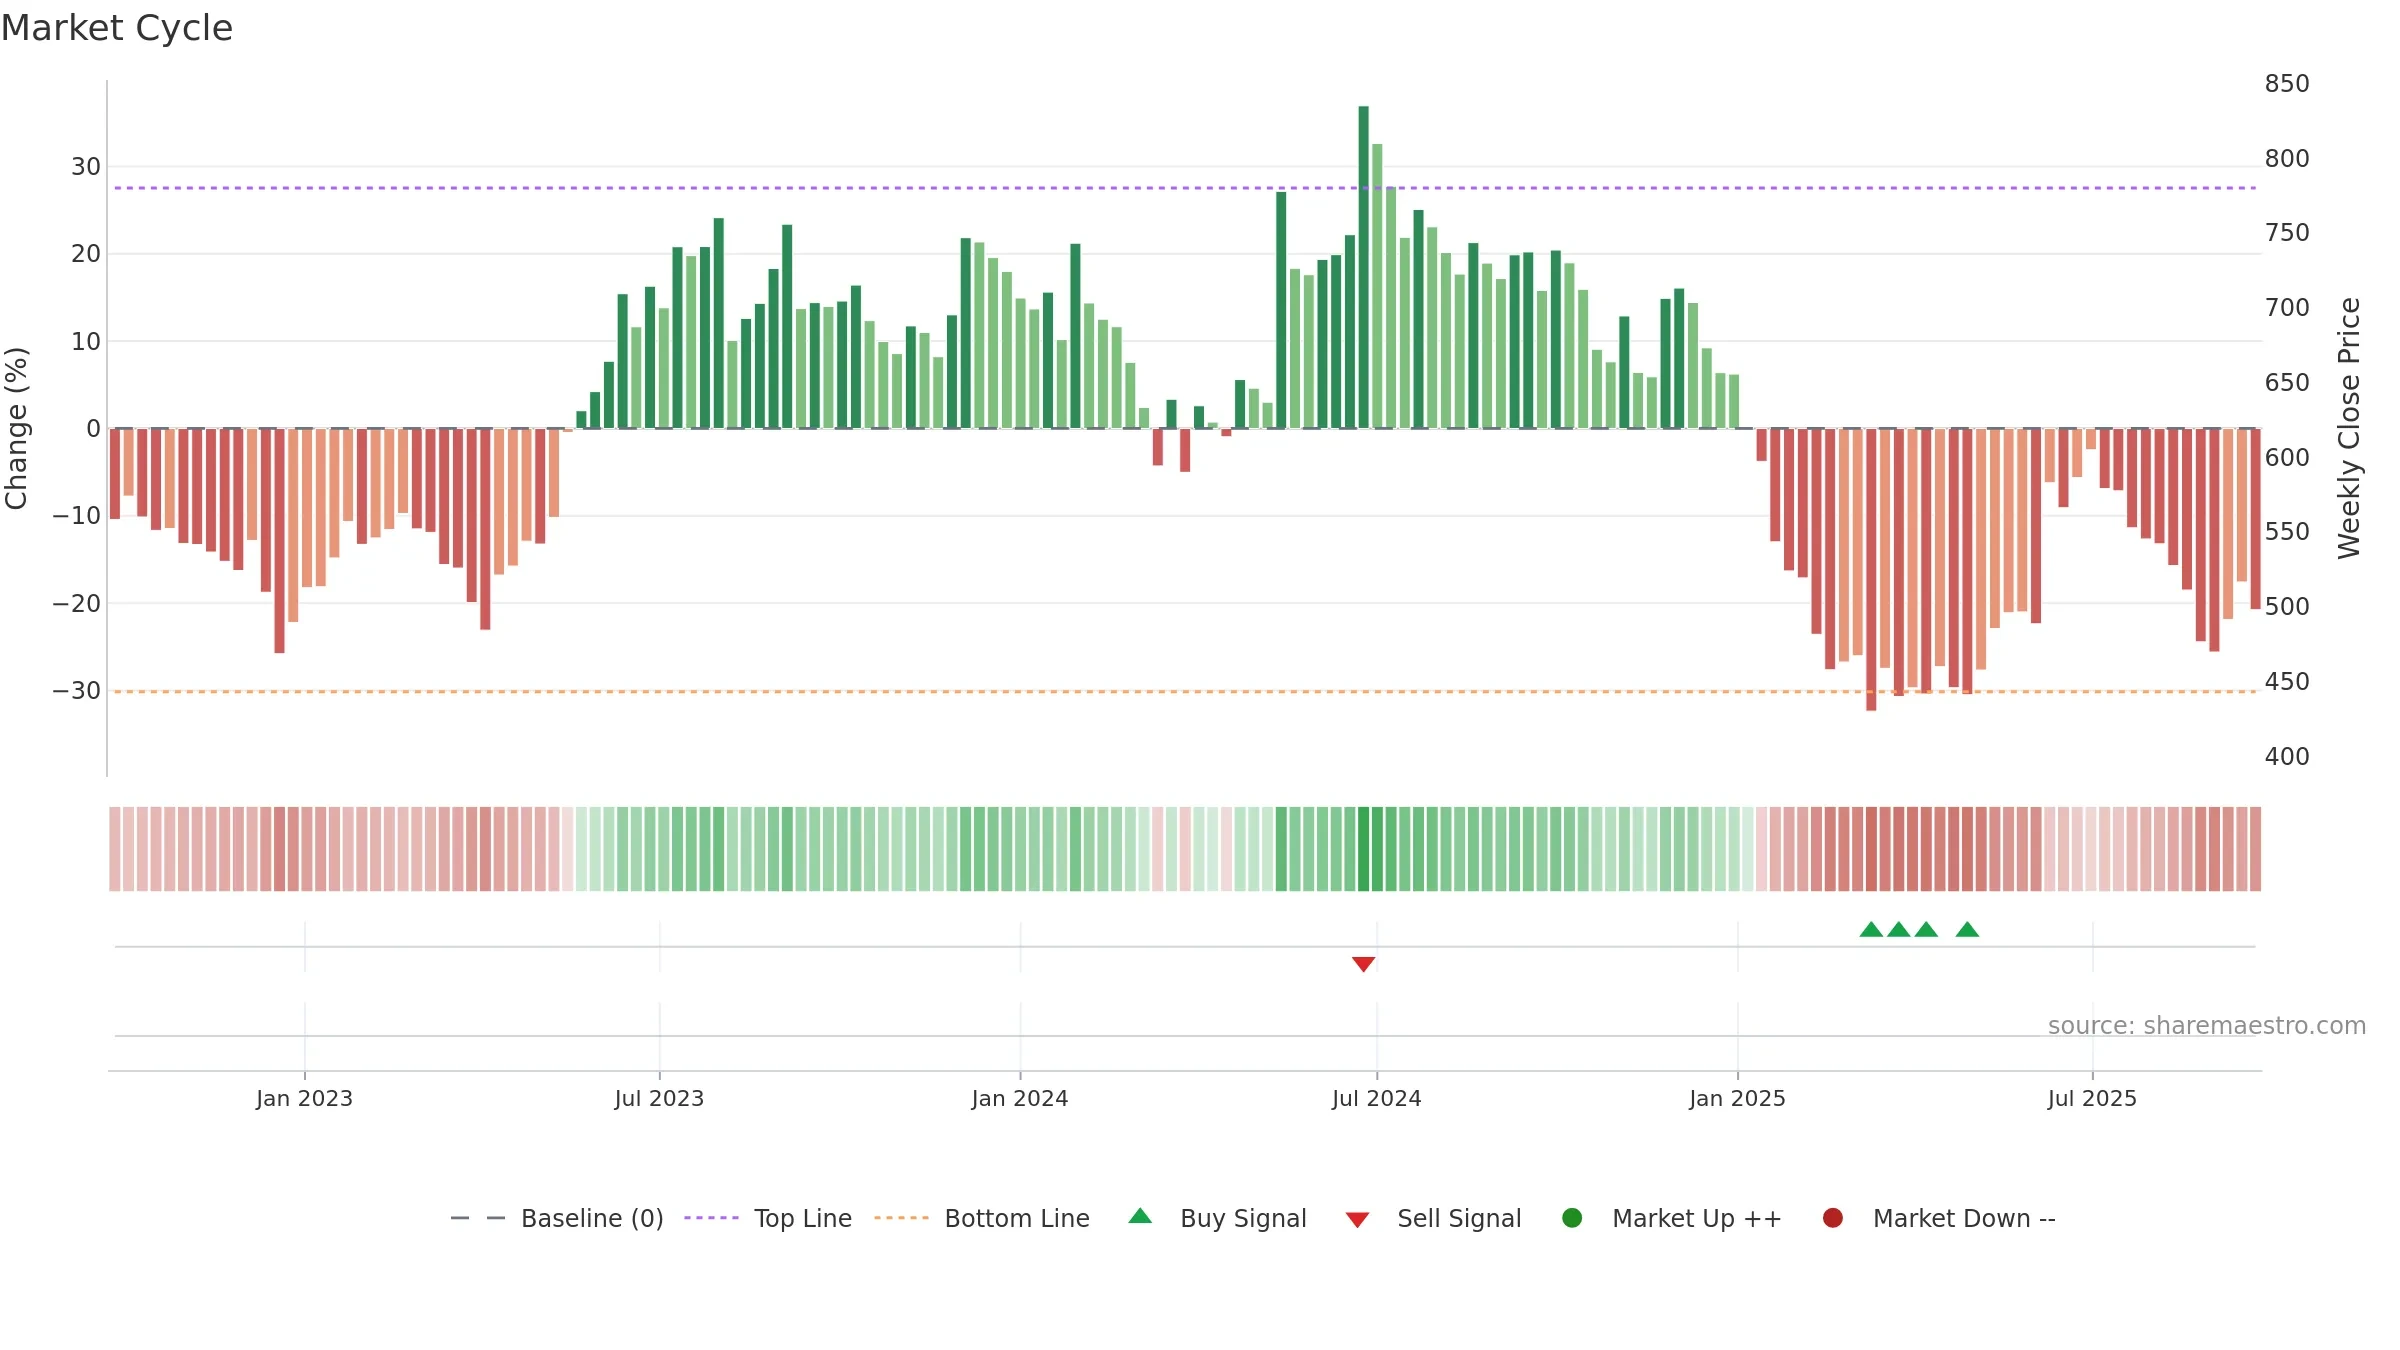The width and height of the screenshot is (2400, 1350).
Task: Click the orange dotted Bottom Line
Action: 1185,691
